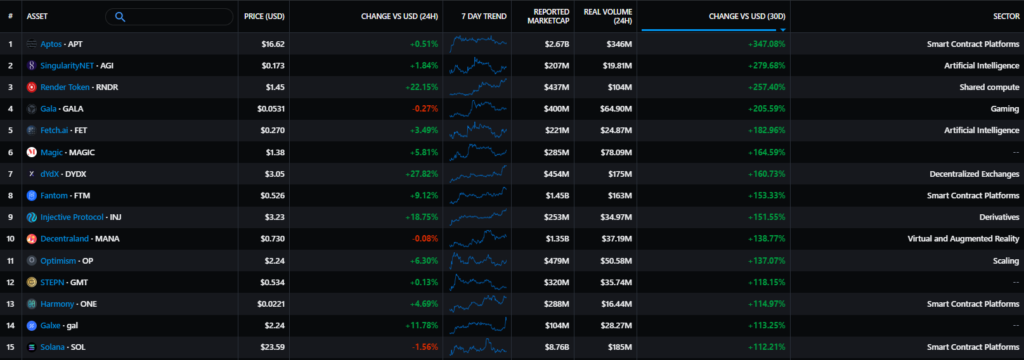Click the Render Token 7 day trend sparkline
Screen dimensions: 1024x360
click(478, 87)
